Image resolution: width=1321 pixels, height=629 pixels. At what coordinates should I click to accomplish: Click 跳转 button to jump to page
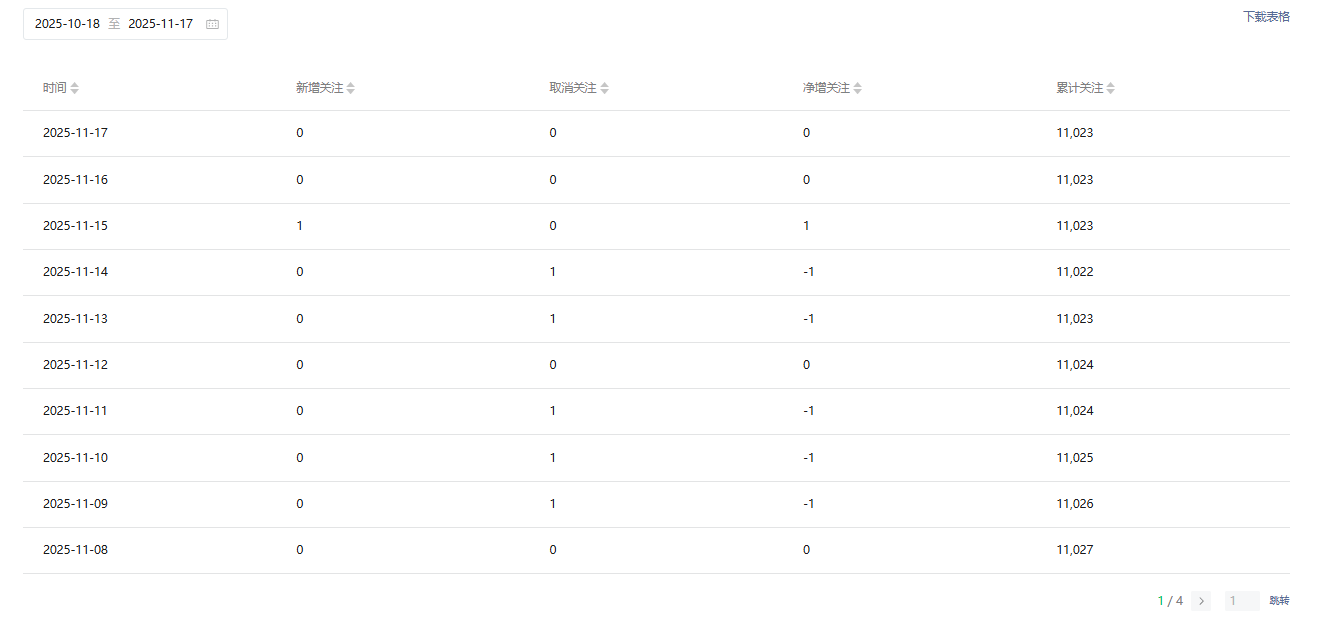(1279, 601)
